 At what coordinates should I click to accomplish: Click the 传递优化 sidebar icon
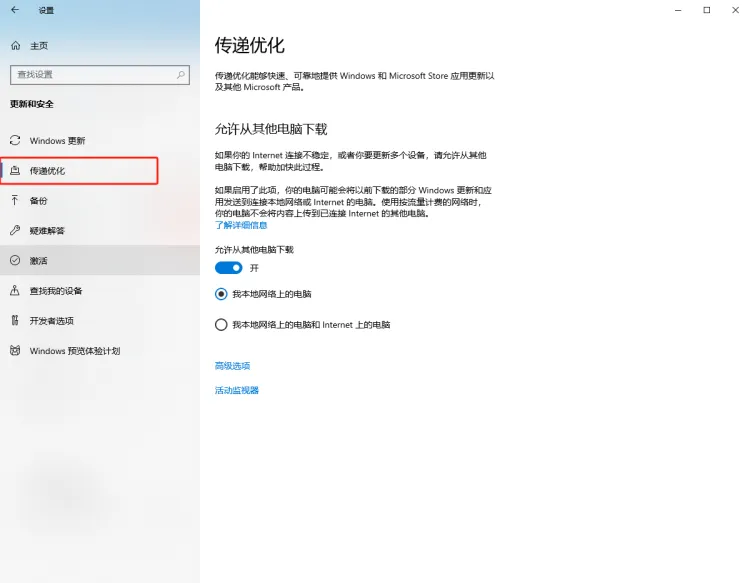(15, 170)
